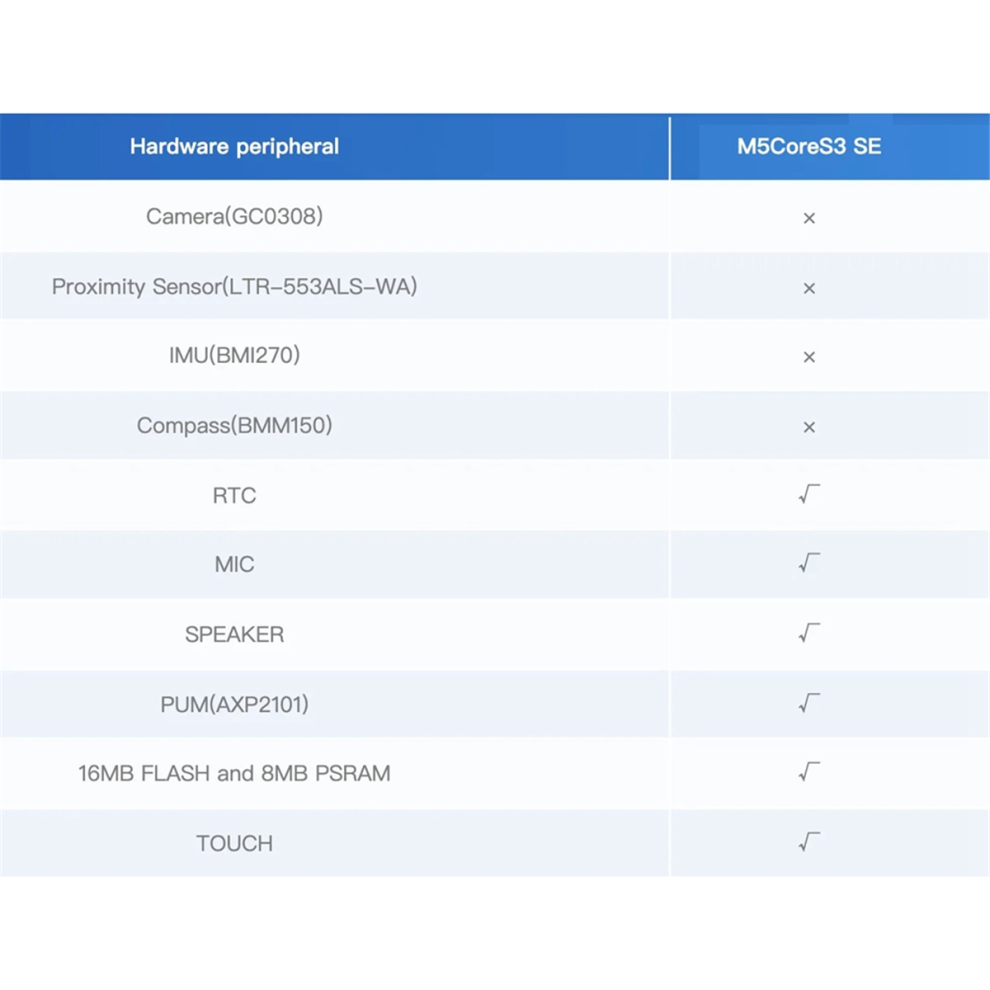The height and width of the screenshot is (990, 990).
Task: Click the X mark in the IMU(BMI270) row
Action: 809,357
